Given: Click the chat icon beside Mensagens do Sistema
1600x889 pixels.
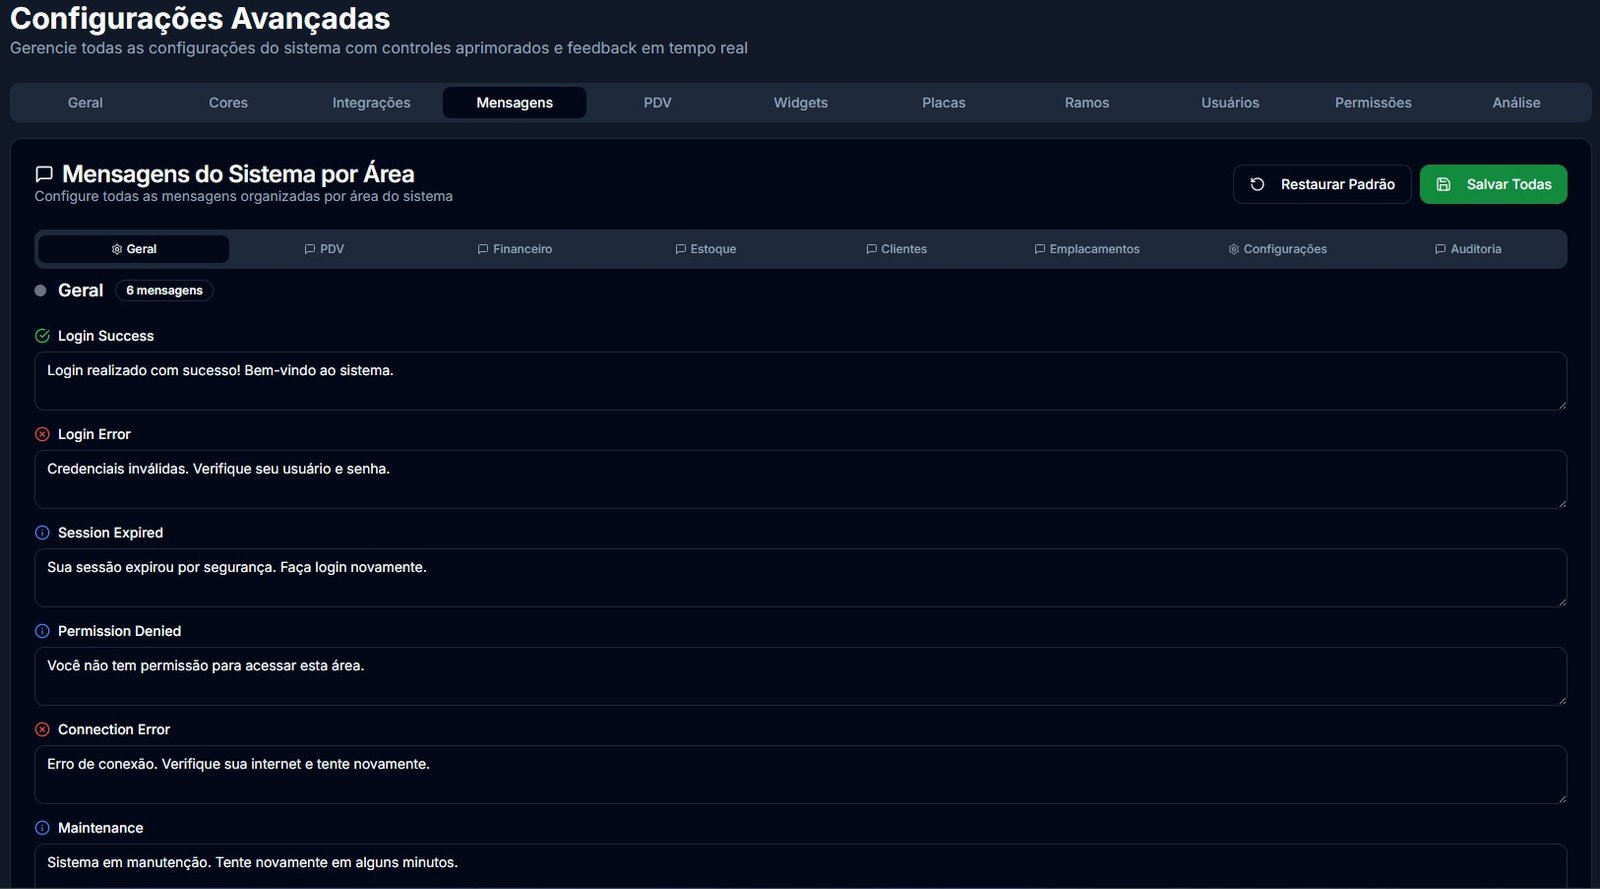Looking at the screenshot, I should (x=44, y=175).
